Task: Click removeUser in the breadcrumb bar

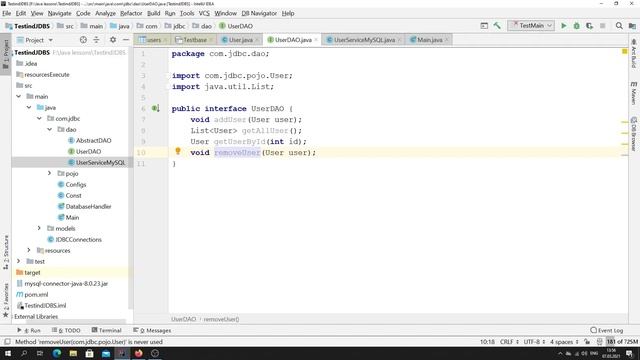Action: pos(221,319)
